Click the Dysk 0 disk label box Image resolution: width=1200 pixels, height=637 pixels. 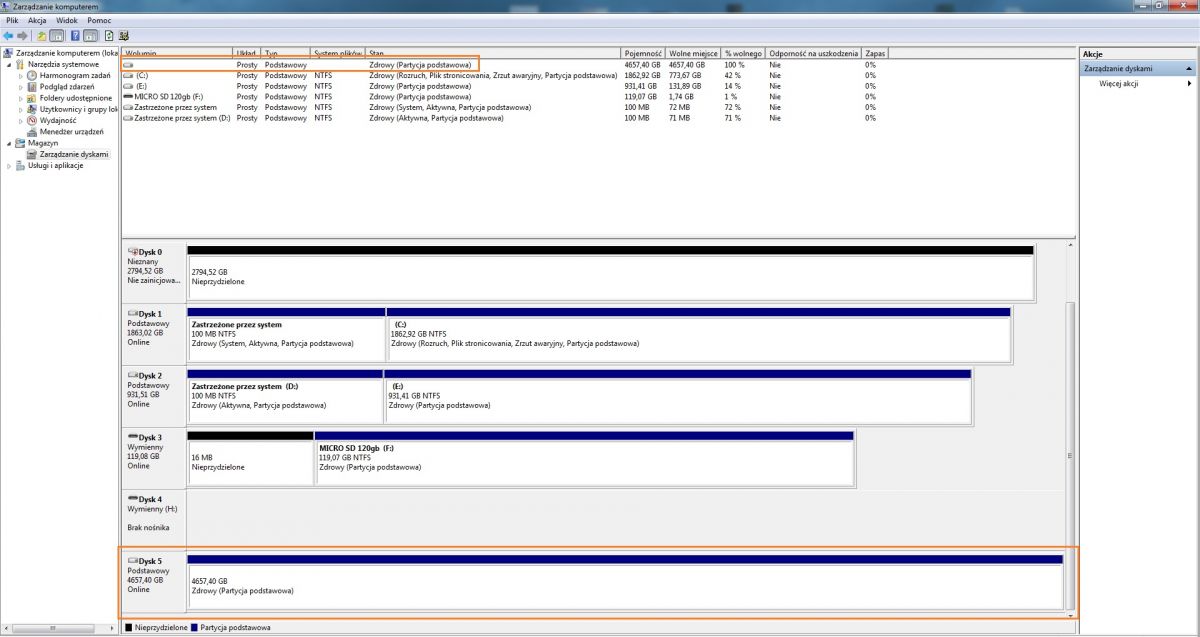tap(154, 271)
